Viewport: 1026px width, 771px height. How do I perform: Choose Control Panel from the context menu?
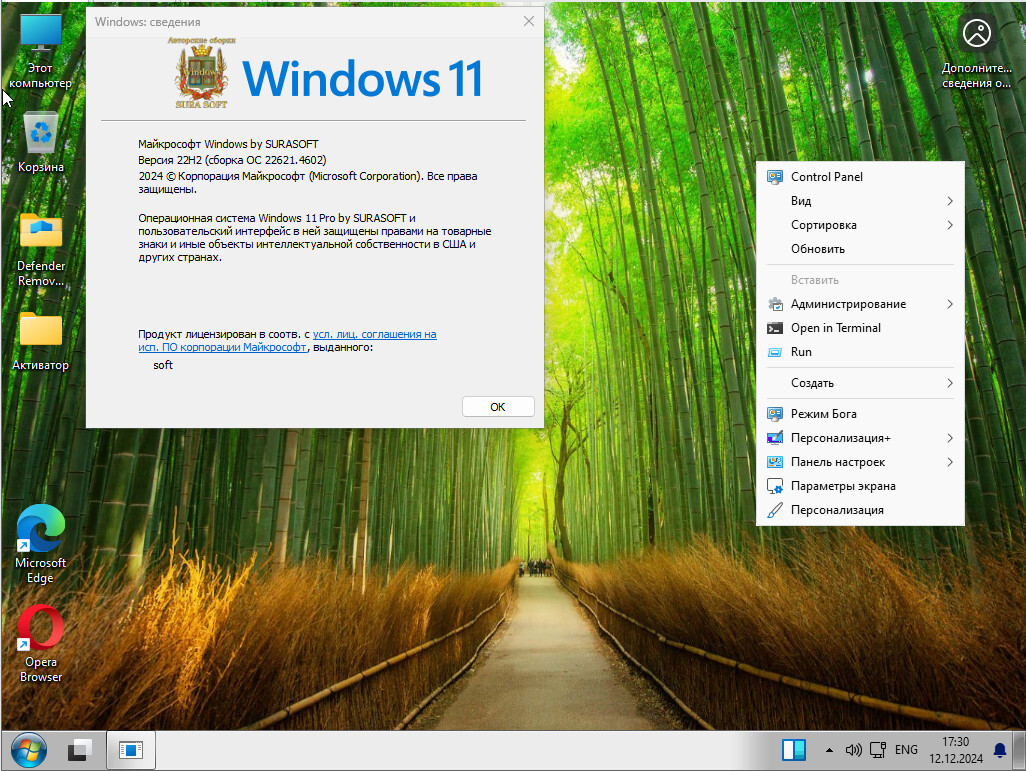(860, 177)
